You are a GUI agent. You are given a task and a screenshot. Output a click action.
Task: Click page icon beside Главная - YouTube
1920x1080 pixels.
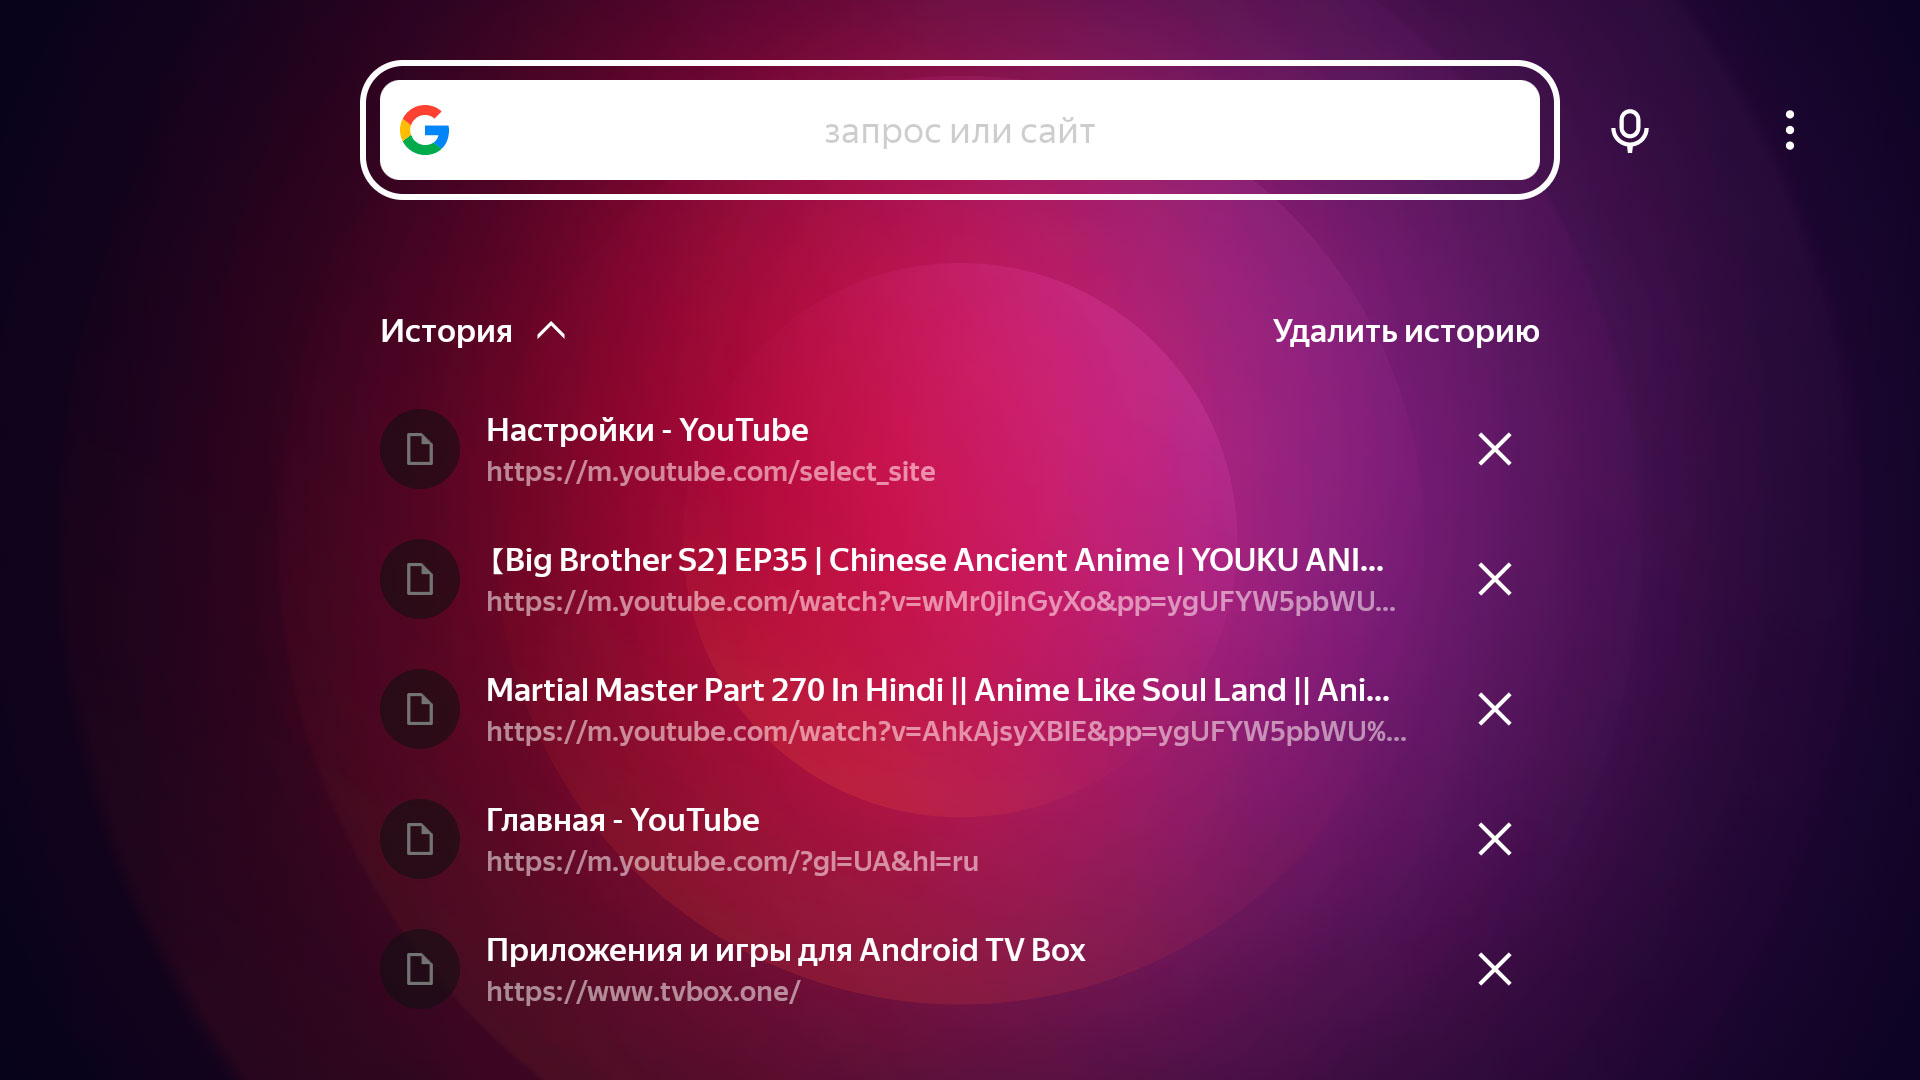pos(420,839)
